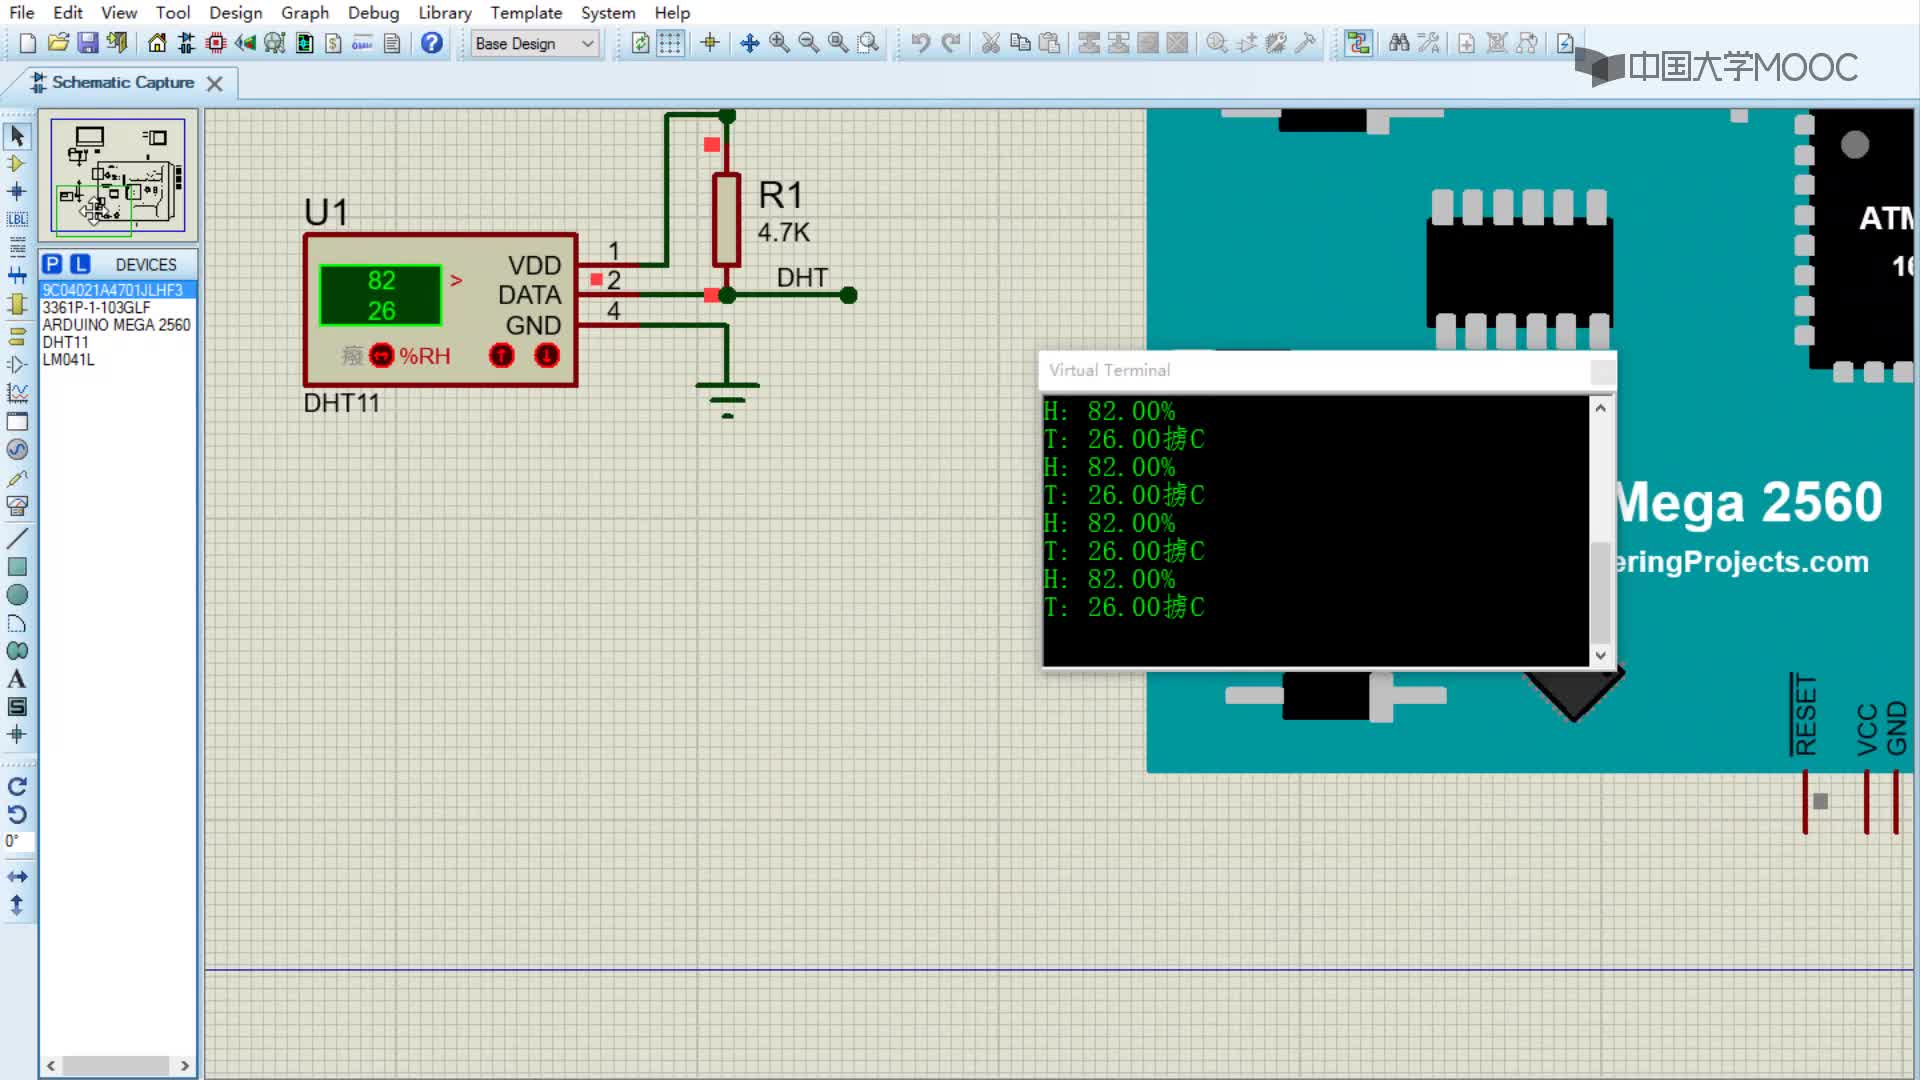Open the Base Design variant dropdown
Screen dimensions: 1920x1080
(x=534, y=43)
